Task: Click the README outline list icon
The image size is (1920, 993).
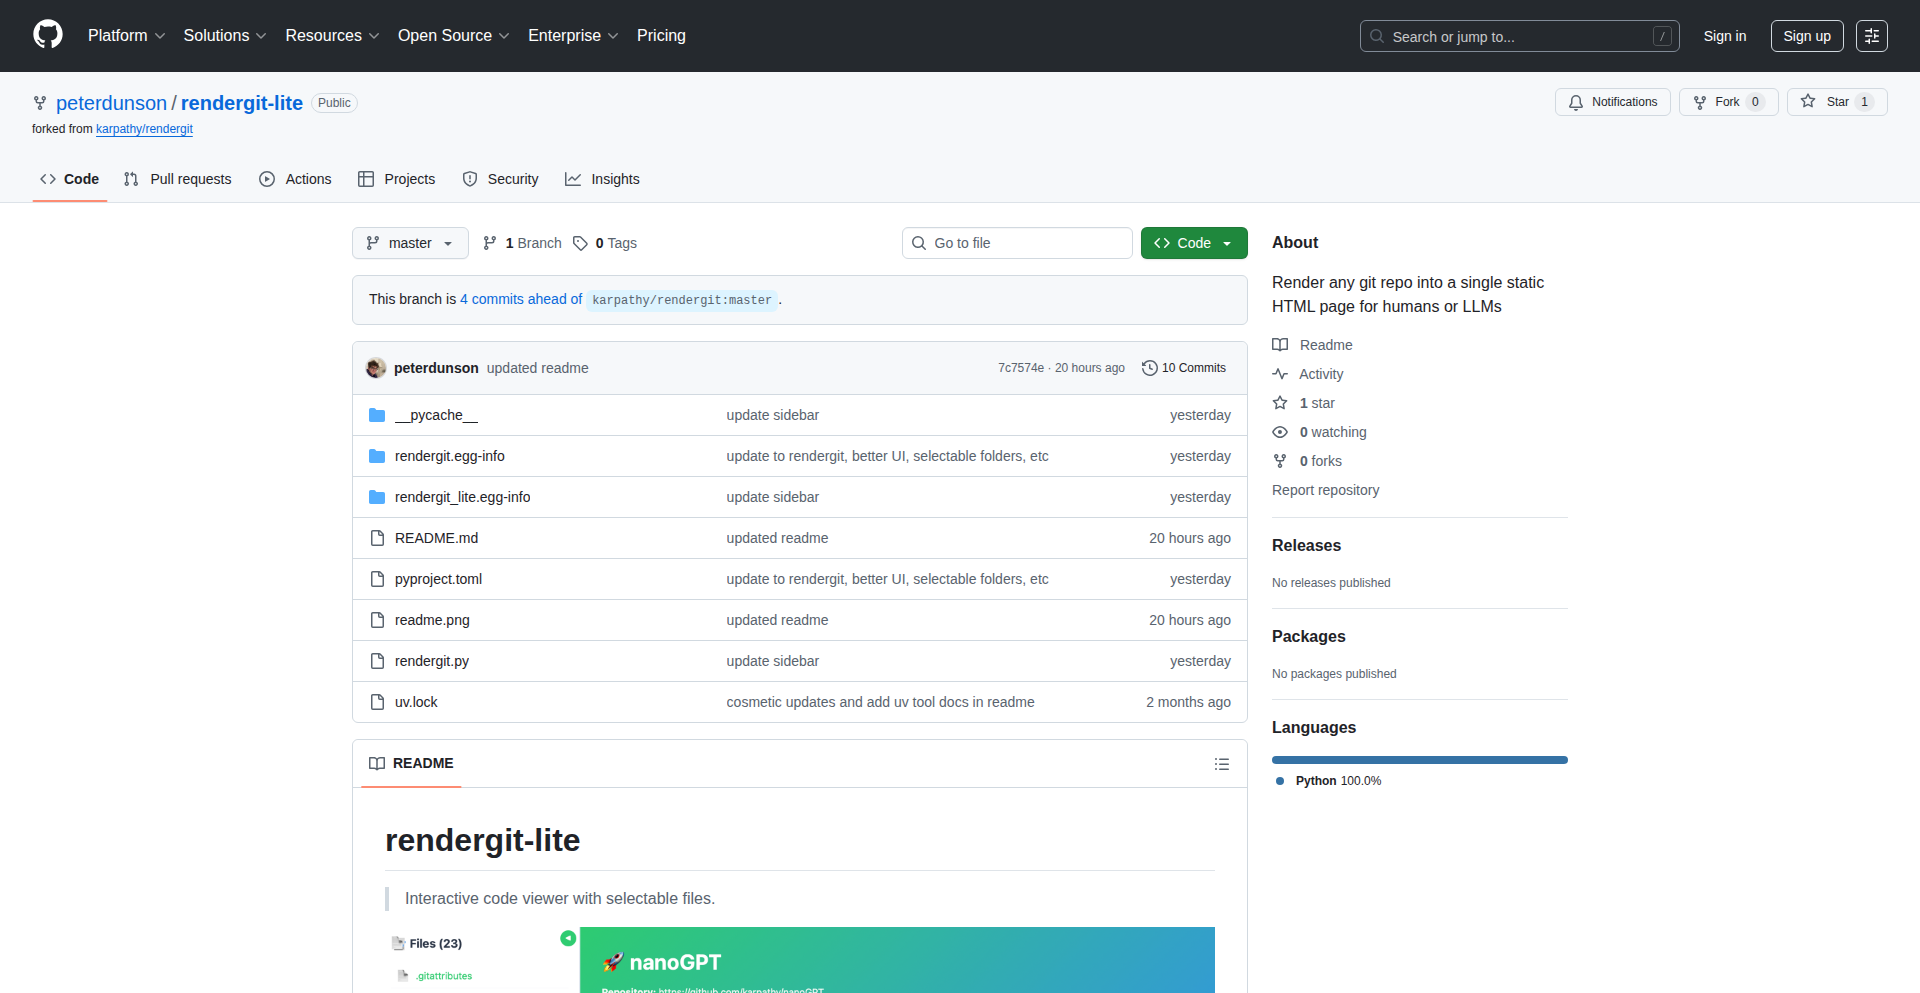Action: pyautogui.click(x=1221, y=764)
